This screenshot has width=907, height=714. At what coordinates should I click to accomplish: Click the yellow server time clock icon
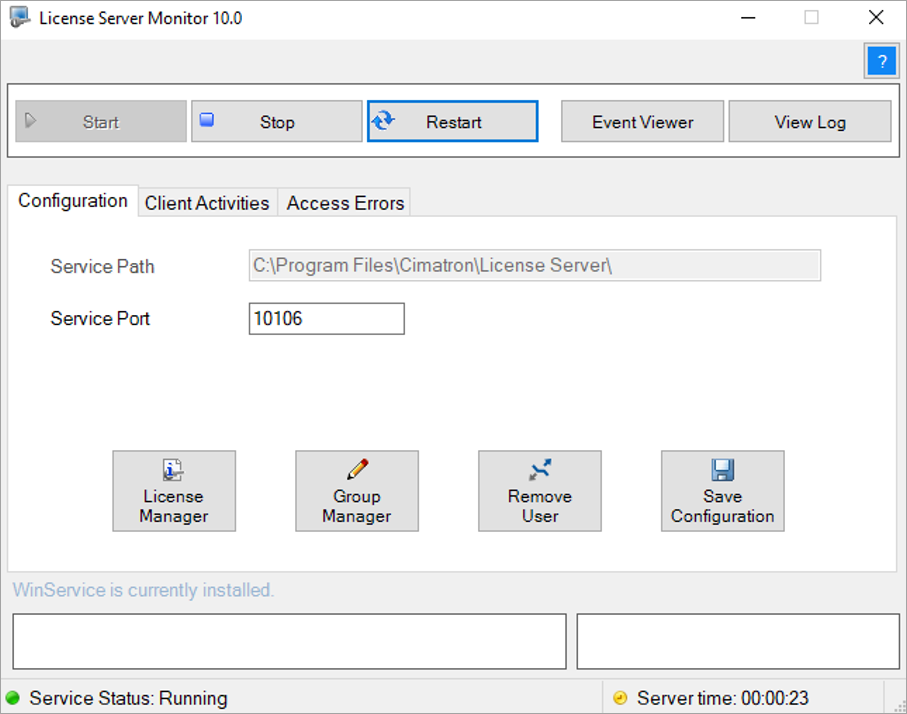(x=620, y=698)
